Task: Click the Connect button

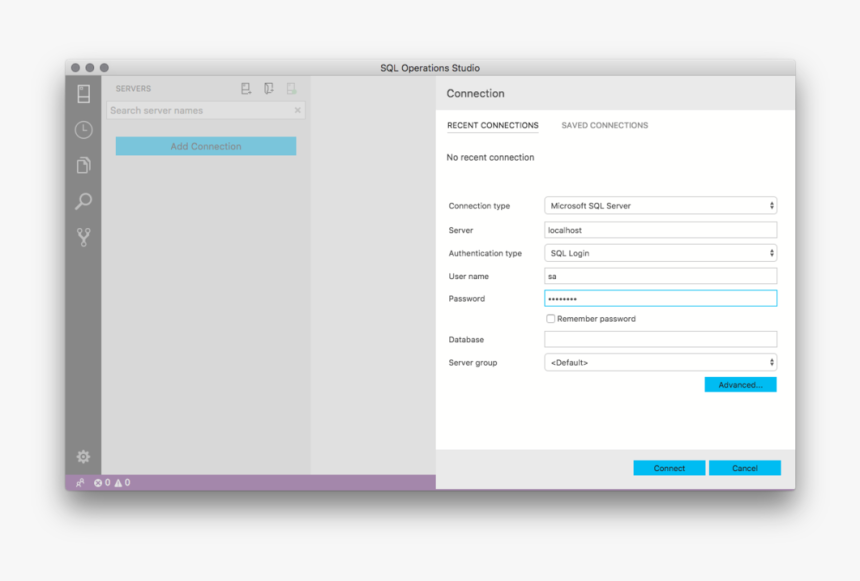Action: coord(669,468)
